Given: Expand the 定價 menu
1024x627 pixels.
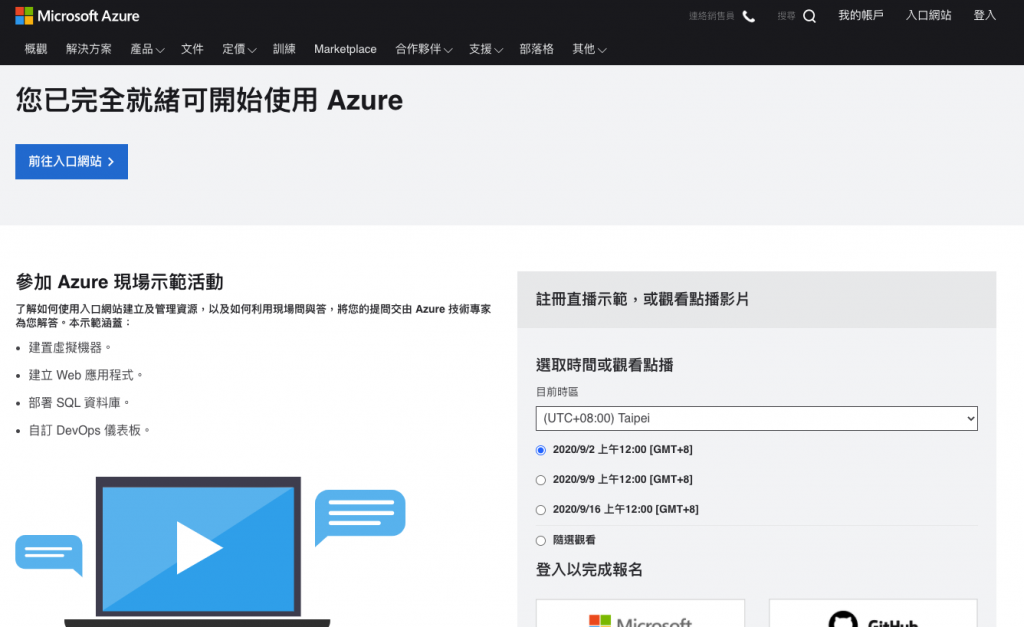Looking at the screenshot, I should point(239,49).
